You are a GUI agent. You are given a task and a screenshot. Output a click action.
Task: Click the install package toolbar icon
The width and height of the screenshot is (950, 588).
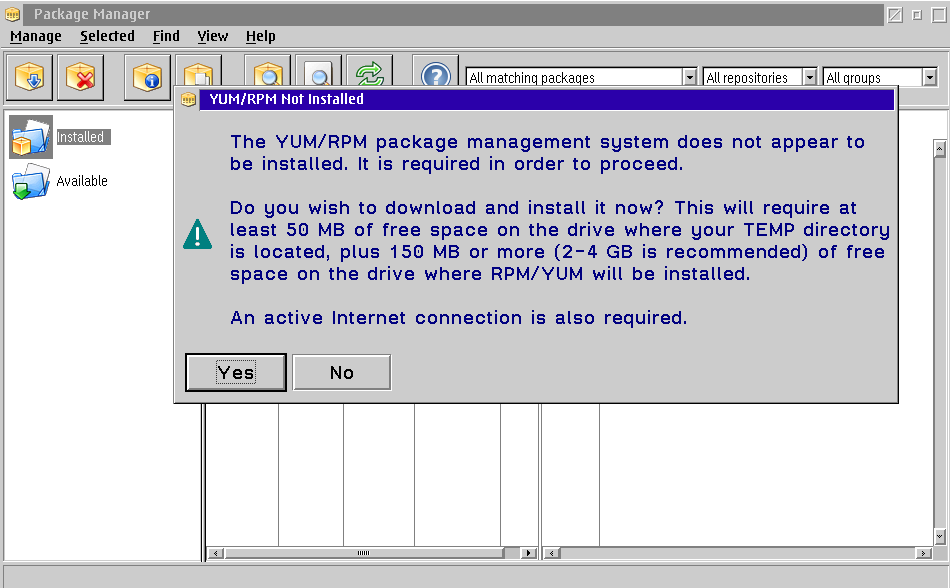(x=29, y=77)
